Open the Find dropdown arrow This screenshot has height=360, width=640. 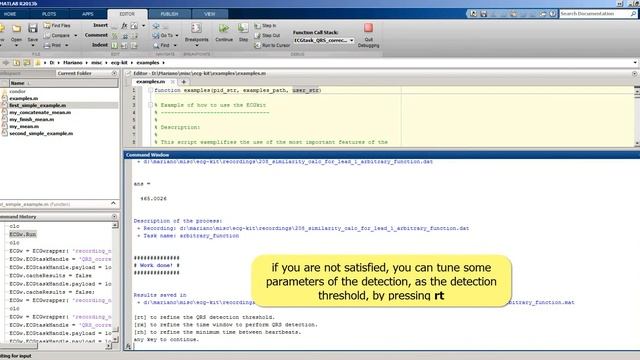coord(175,45)
